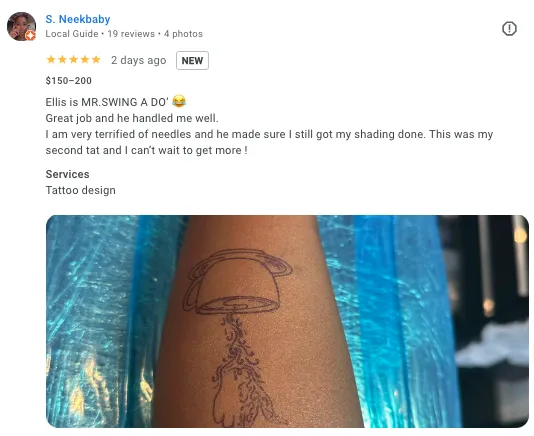This screenshot has width=534, height=436.
Task: Click the third star in the rating
Action: tap(74, 60)
